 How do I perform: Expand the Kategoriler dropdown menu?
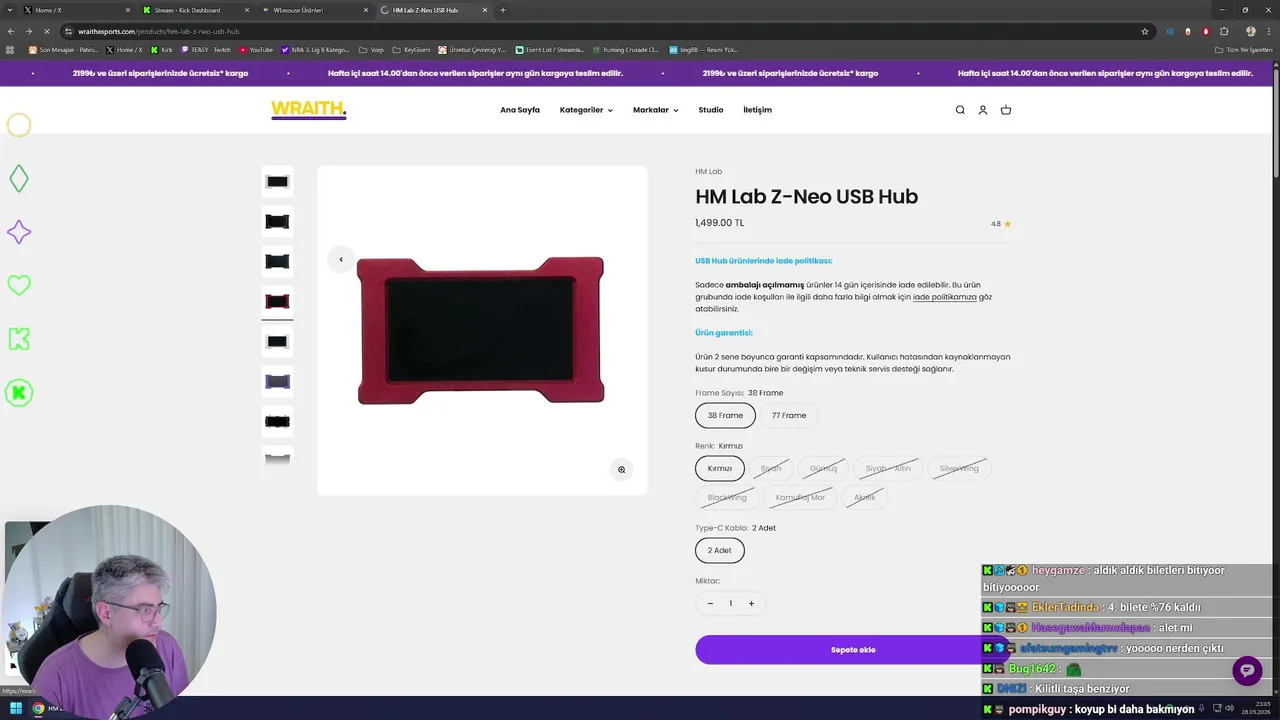pyautogui.click(x=586, y=110)
